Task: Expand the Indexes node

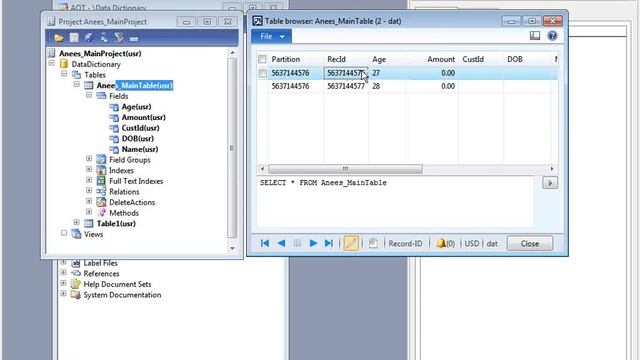Action: 89,169
